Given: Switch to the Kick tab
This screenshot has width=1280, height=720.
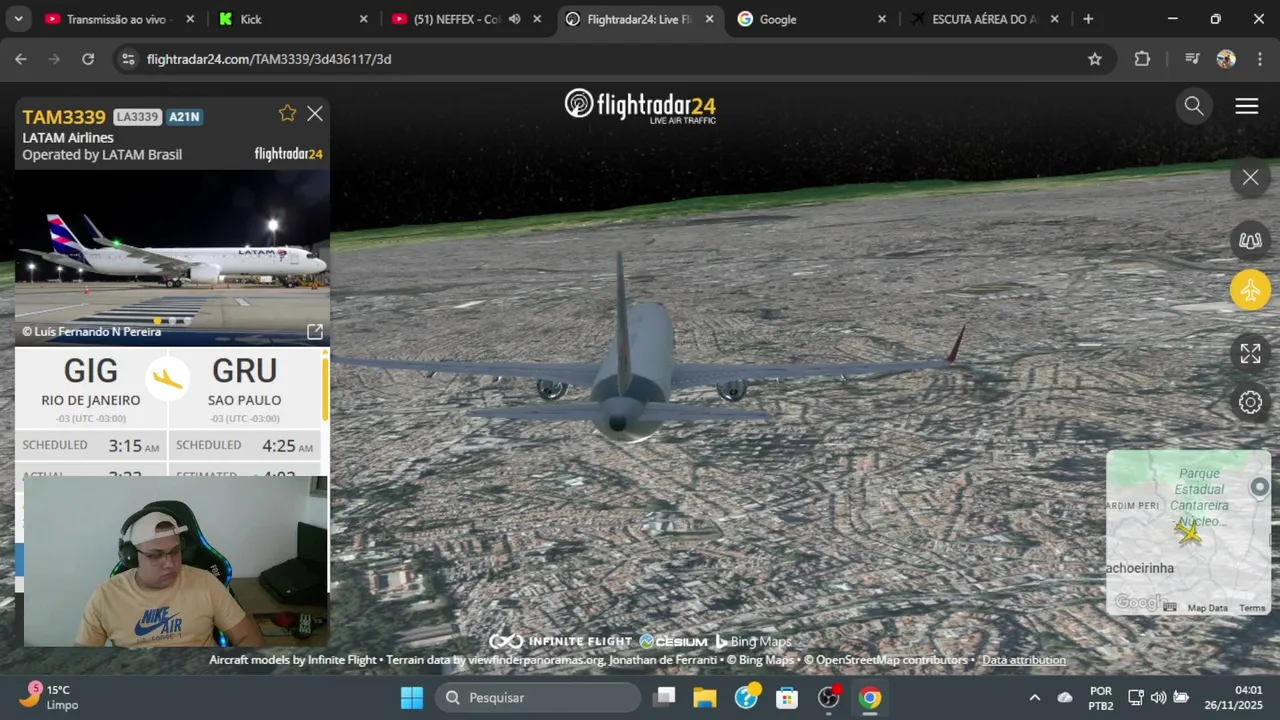Looking at the screenshot, I should tap(290, 19).
